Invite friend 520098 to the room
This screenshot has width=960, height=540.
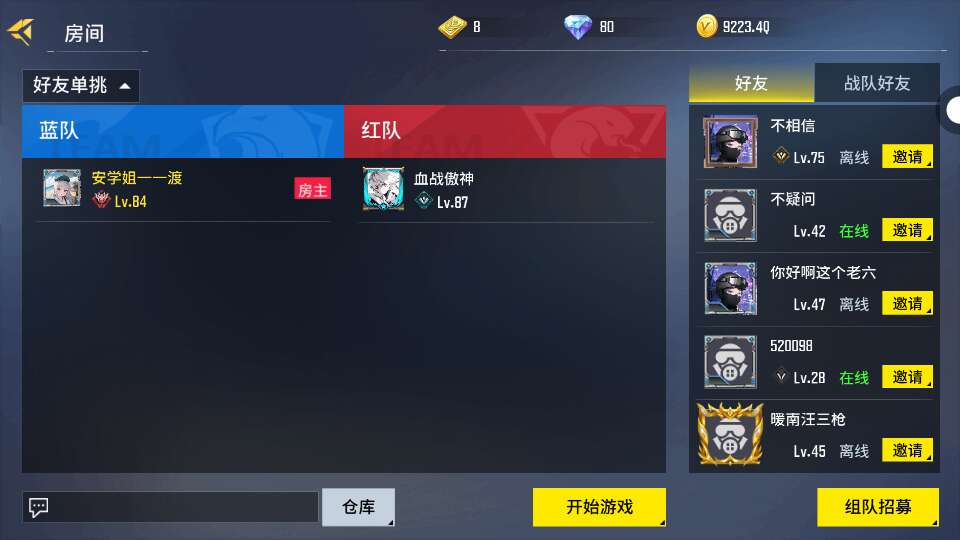[x=907, y=377]
